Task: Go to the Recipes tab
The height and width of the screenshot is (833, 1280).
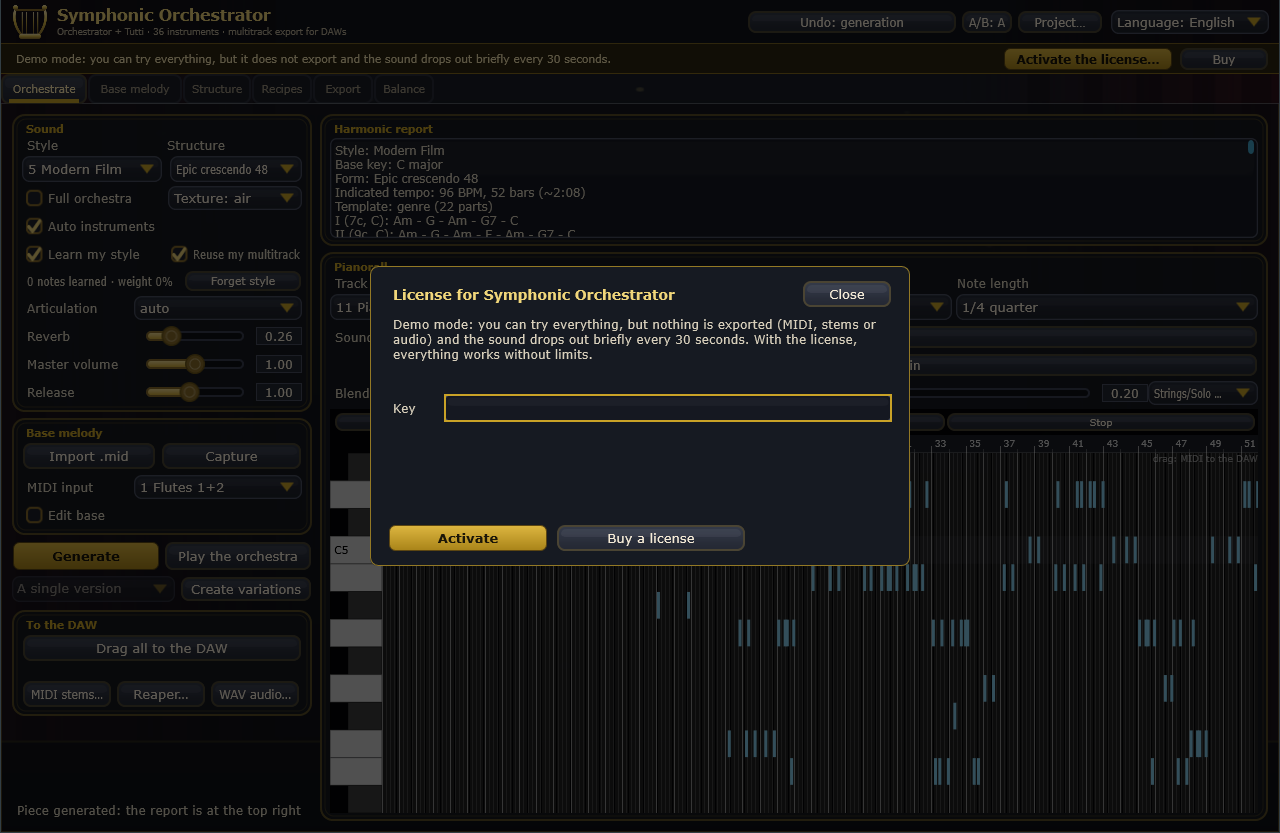Action: (282, 89)
